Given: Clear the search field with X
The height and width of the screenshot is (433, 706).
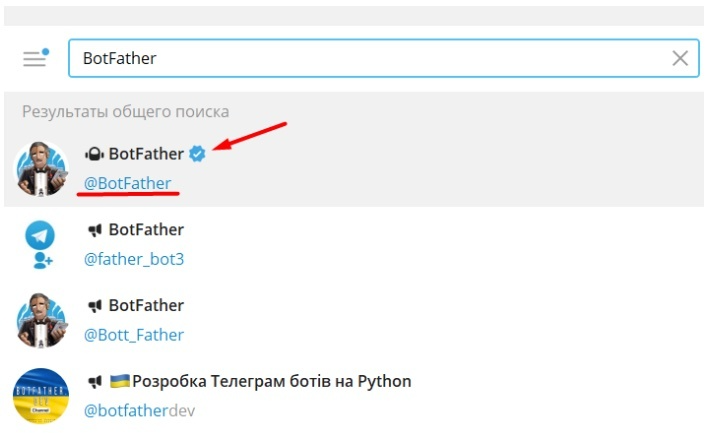Looking at the screenshot, I should point(680,59).
